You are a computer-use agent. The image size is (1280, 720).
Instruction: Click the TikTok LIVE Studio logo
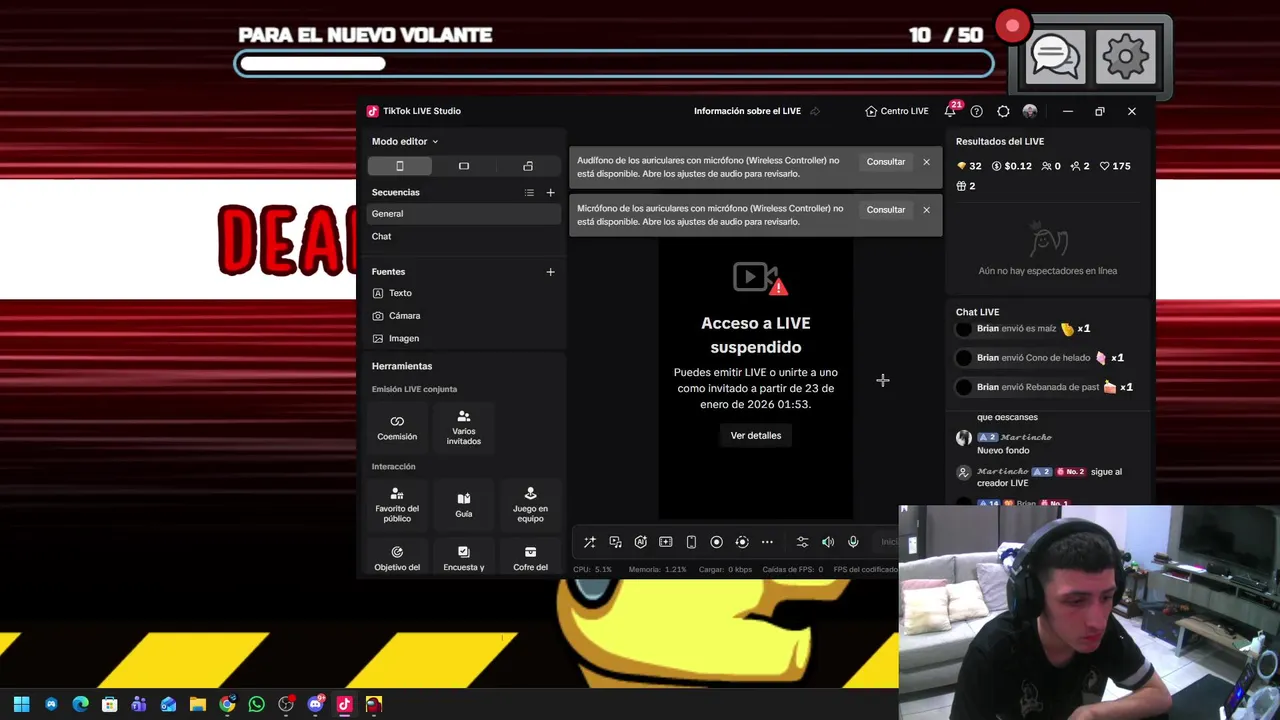372,111
